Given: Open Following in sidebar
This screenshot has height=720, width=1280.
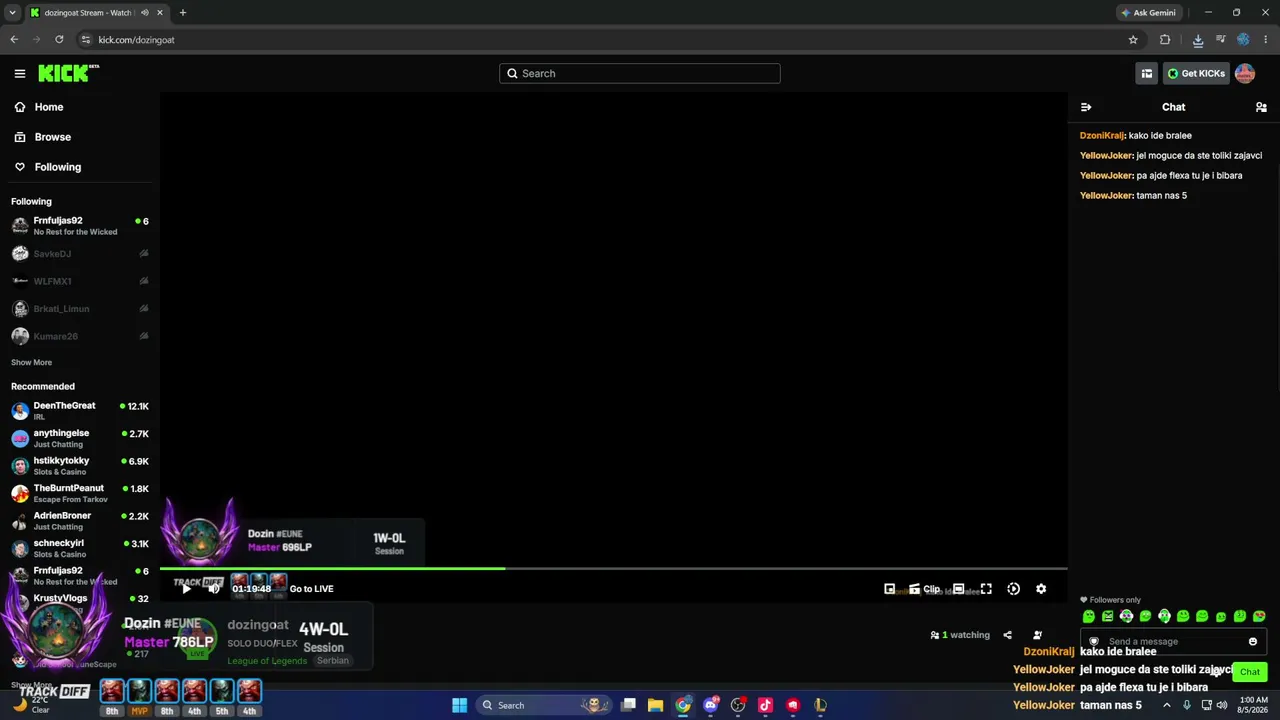Looking at the screenshot, I should coord(80,167).
